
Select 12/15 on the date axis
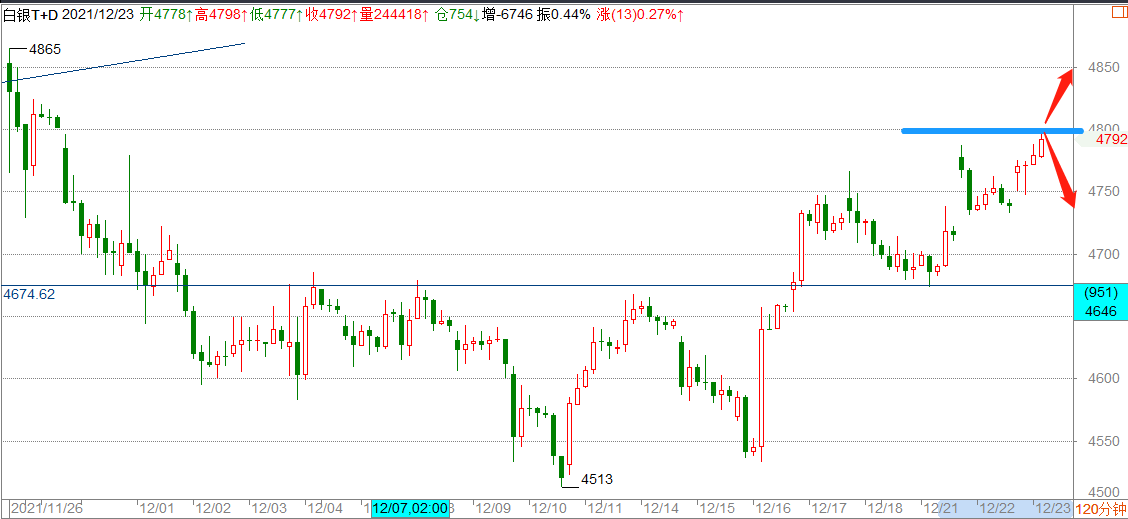pyautogui.click(x=717, y=509)
